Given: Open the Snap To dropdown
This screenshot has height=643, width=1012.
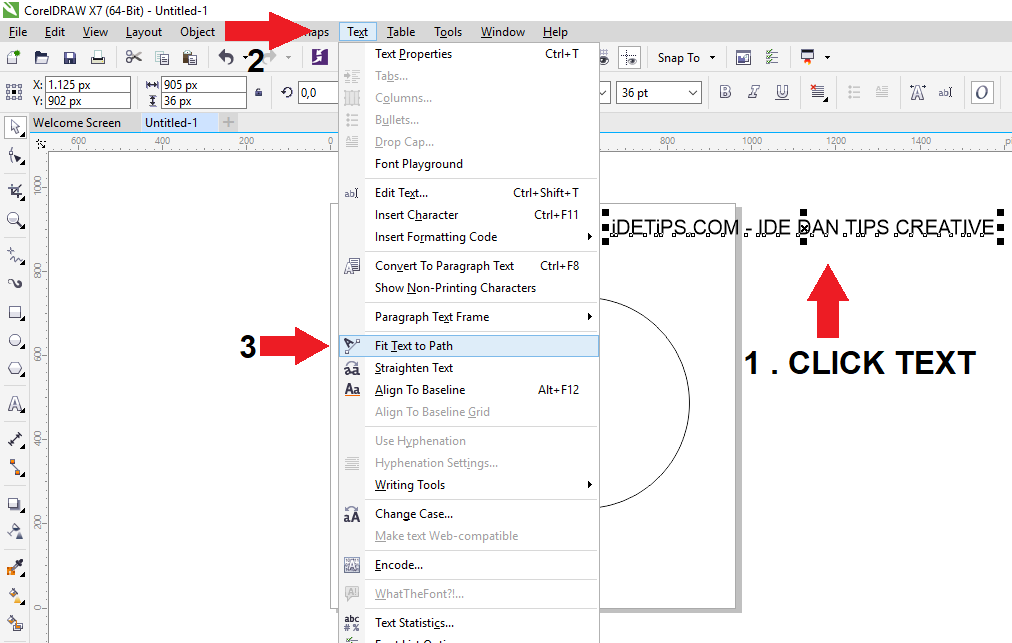Looking at the screenshot, I should 686,57.
